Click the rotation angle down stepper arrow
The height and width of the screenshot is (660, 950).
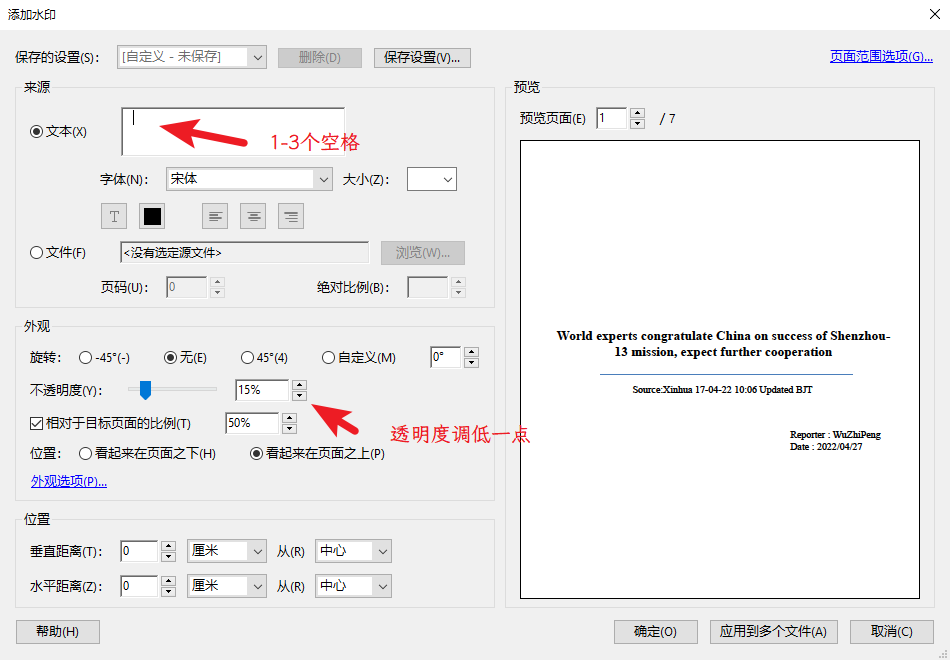(x=469, y=361)
